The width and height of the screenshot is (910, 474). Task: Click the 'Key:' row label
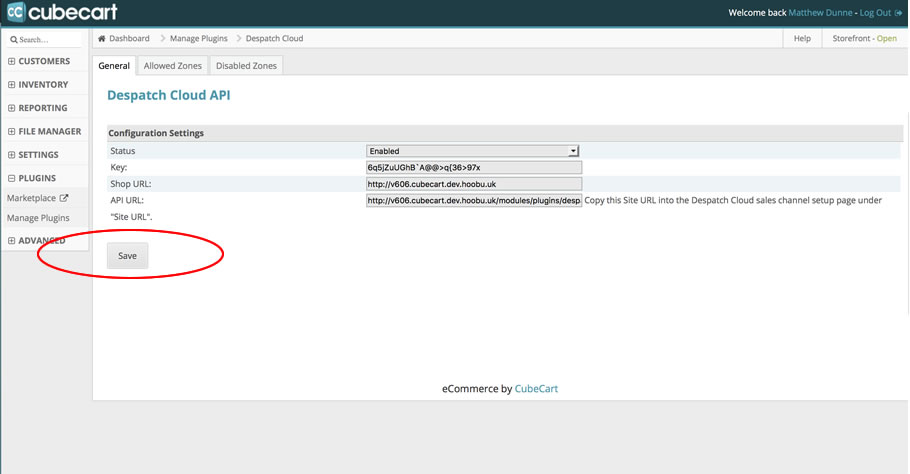(118, 167)
